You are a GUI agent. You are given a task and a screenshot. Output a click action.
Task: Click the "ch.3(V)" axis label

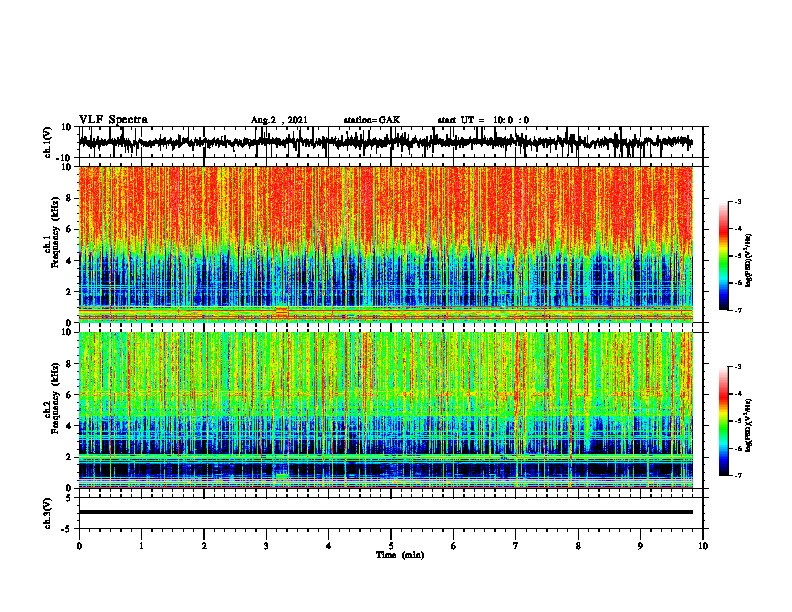pos(47,513)
